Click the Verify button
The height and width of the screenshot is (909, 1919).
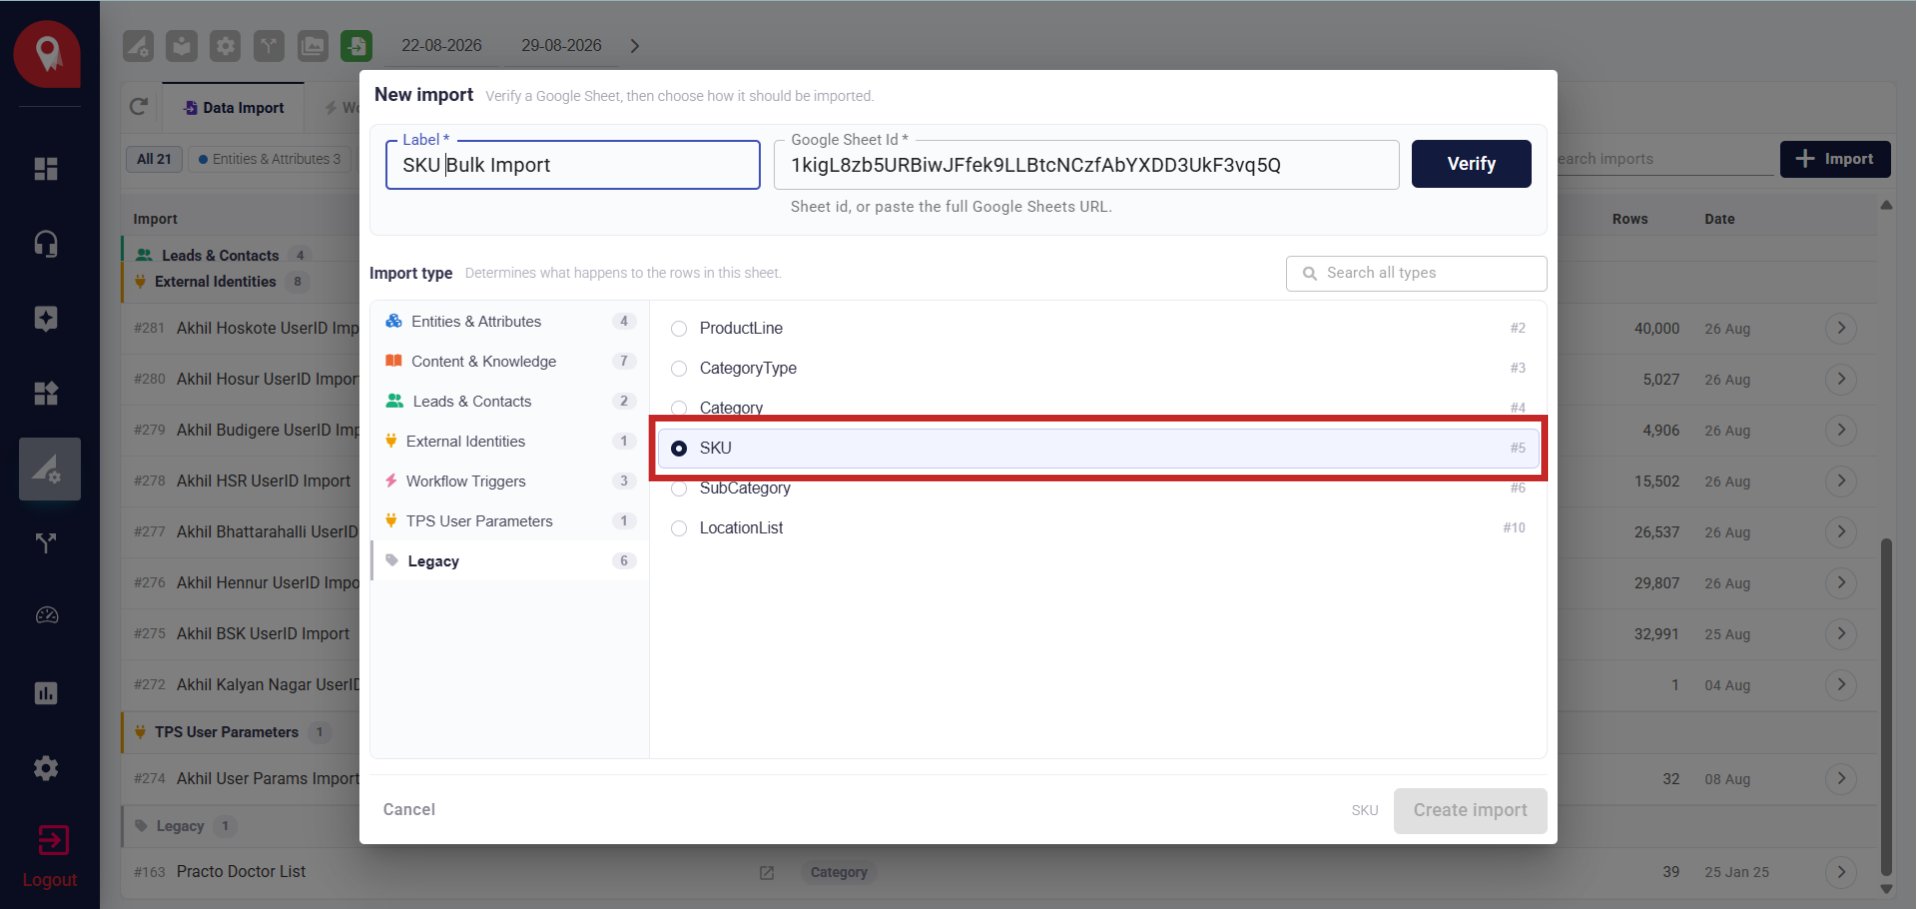point(1471,164)
